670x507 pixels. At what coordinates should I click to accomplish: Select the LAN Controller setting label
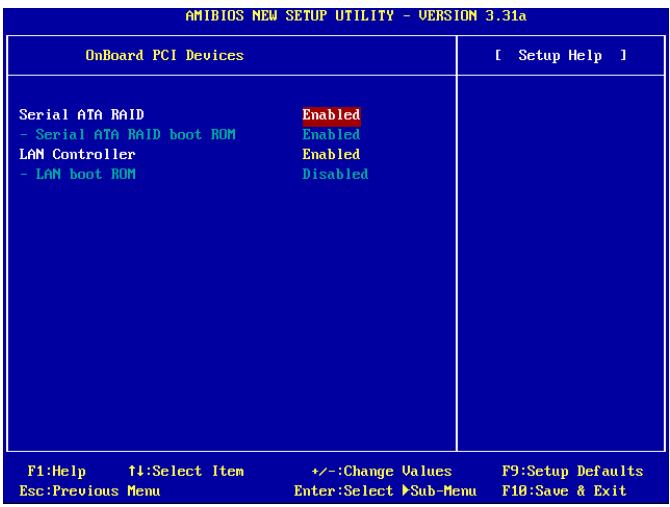pos(77,154)
